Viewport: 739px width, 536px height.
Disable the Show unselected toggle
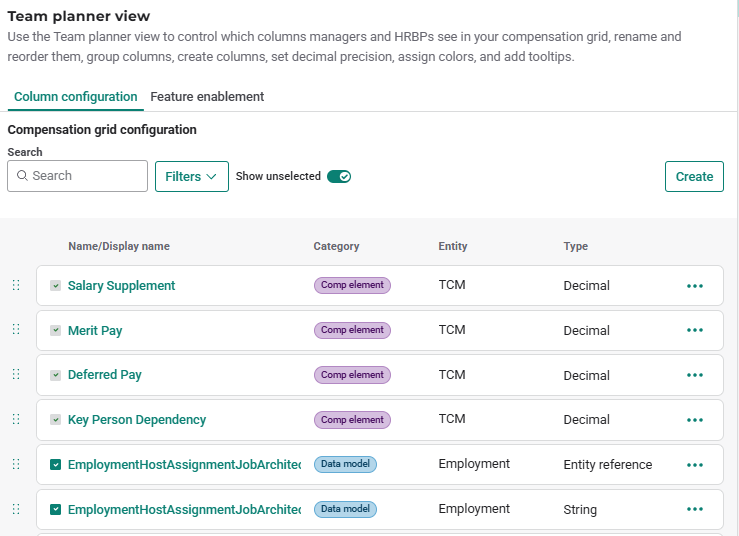click(x=339, y=176)
